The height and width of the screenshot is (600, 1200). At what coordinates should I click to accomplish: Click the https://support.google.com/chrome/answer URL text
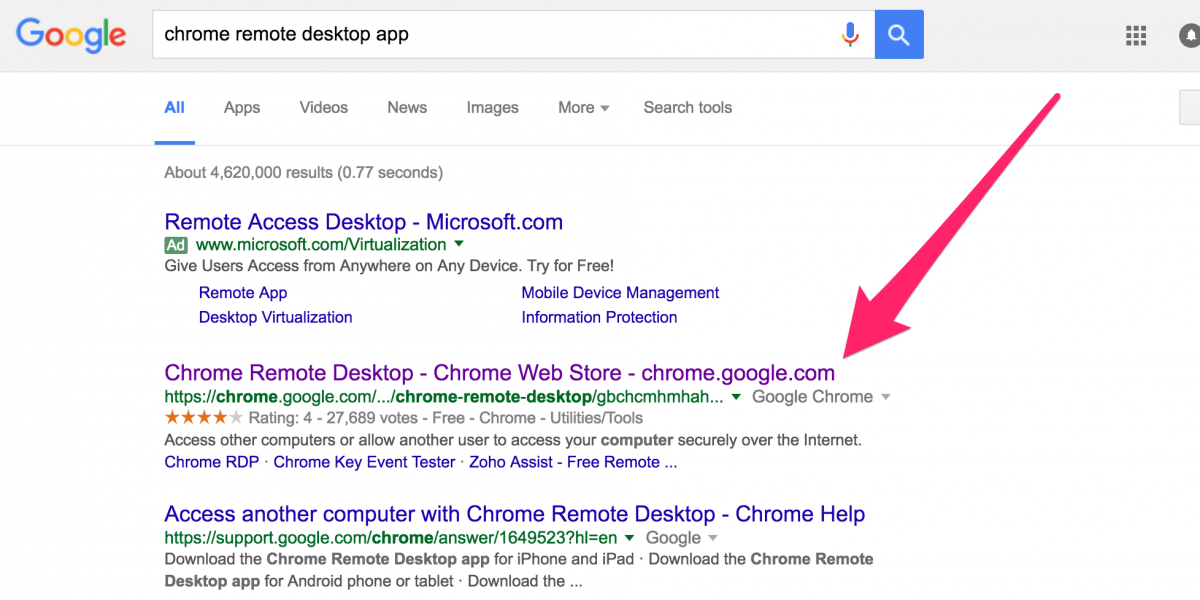tap(392, 538)
